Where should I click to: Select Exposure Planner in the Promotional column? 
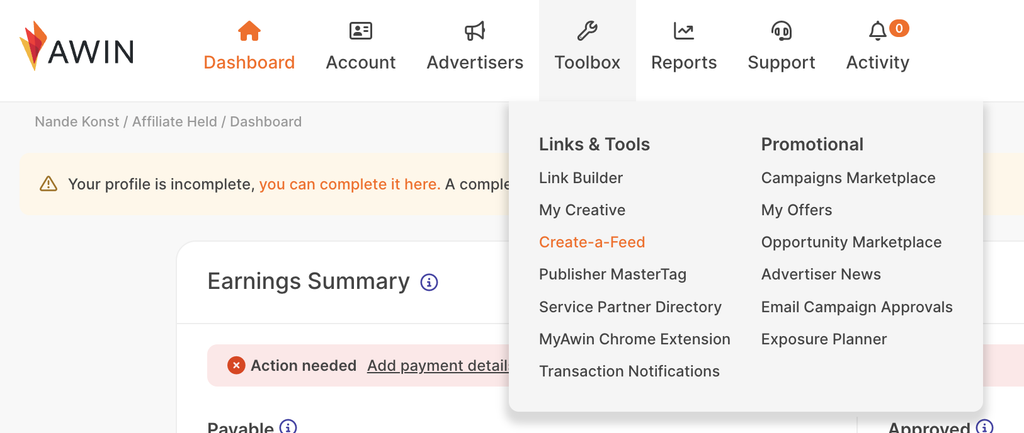point(824,339)
